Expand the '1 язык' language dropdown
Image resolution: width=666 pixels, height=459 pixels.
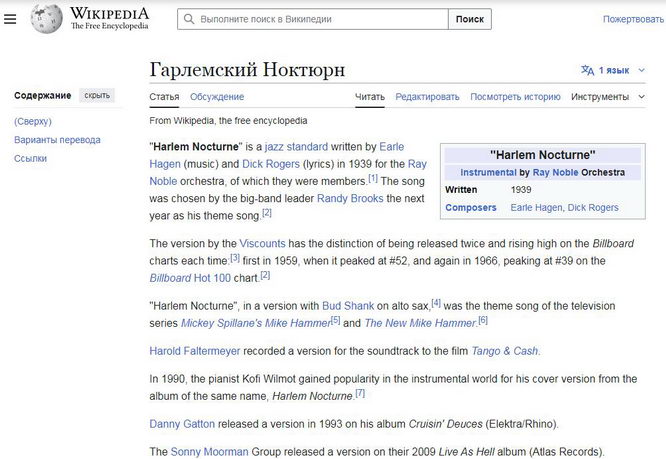[614, 70]
